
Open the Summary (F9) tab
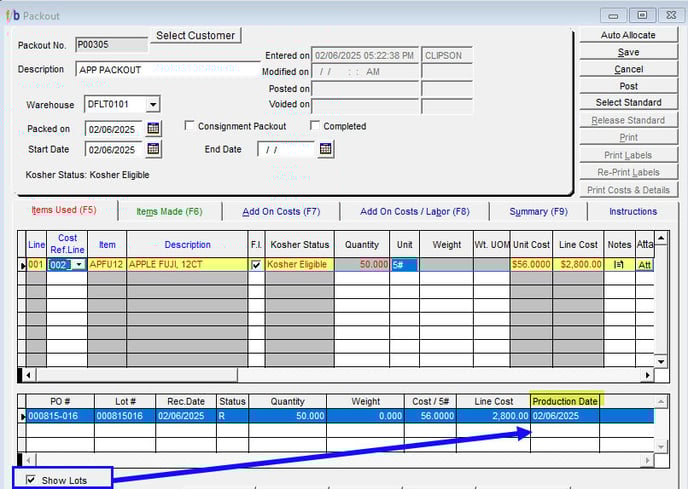(x=537, y=211)
